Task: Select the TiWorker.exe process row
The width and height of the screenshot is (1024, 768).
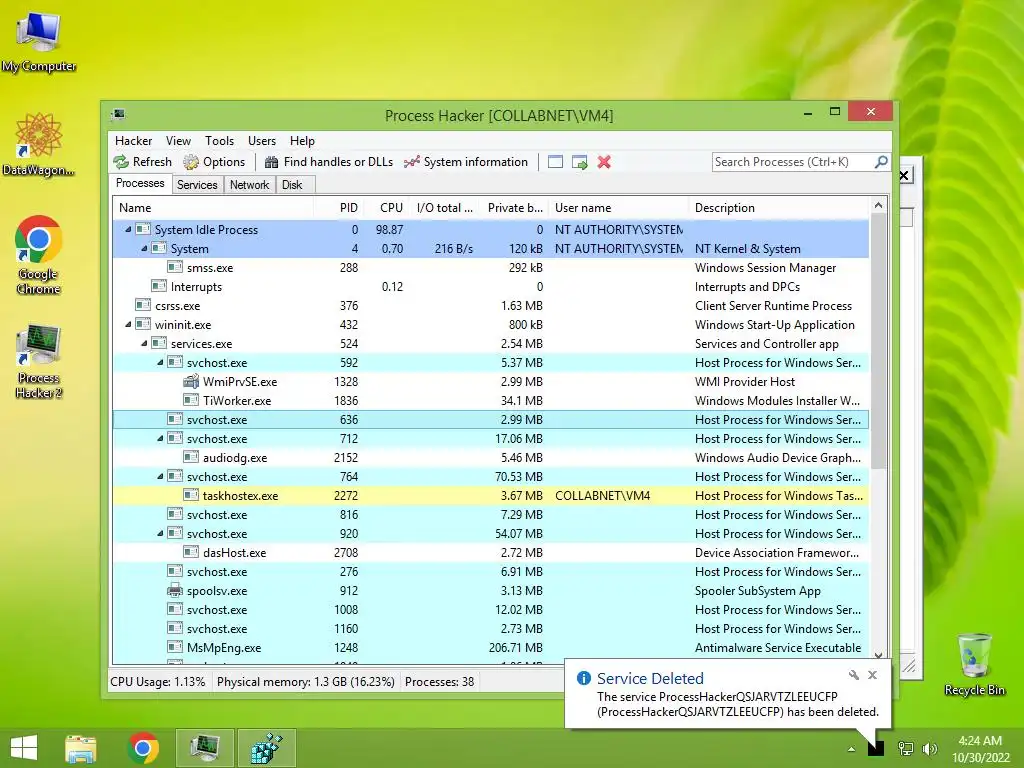Action: [491, 400]
